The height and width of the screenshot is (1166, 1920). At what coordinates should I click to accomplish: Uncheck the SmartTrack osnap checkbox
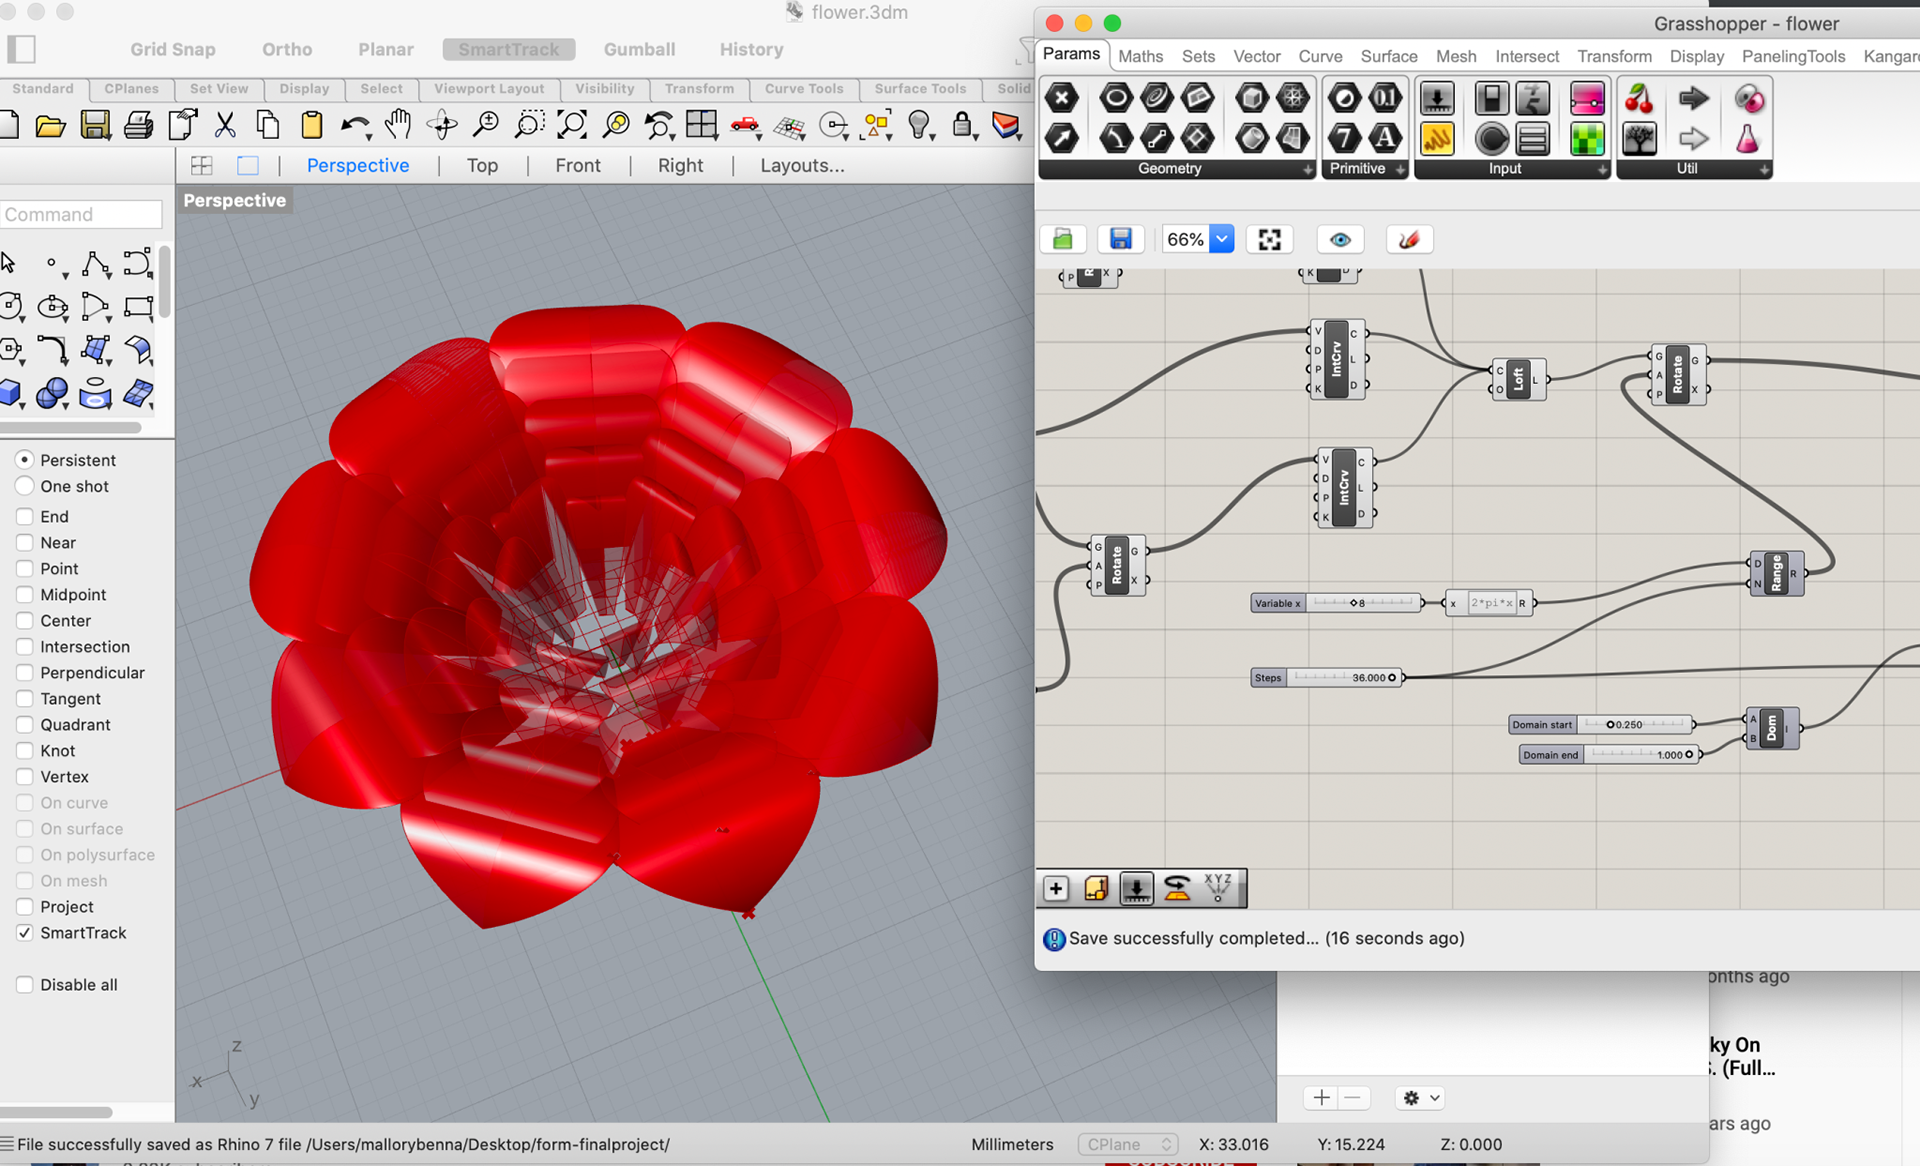click(x=25, y=933)
